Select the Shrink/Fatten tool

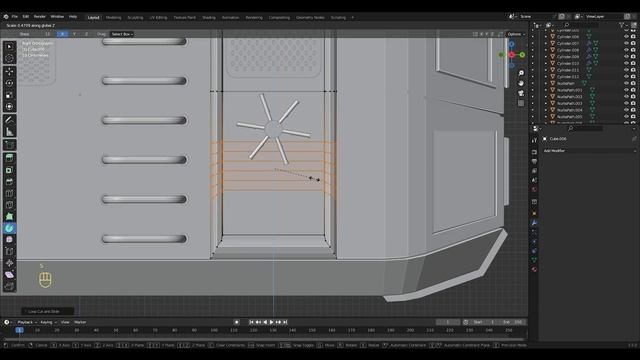pos(9,263)
